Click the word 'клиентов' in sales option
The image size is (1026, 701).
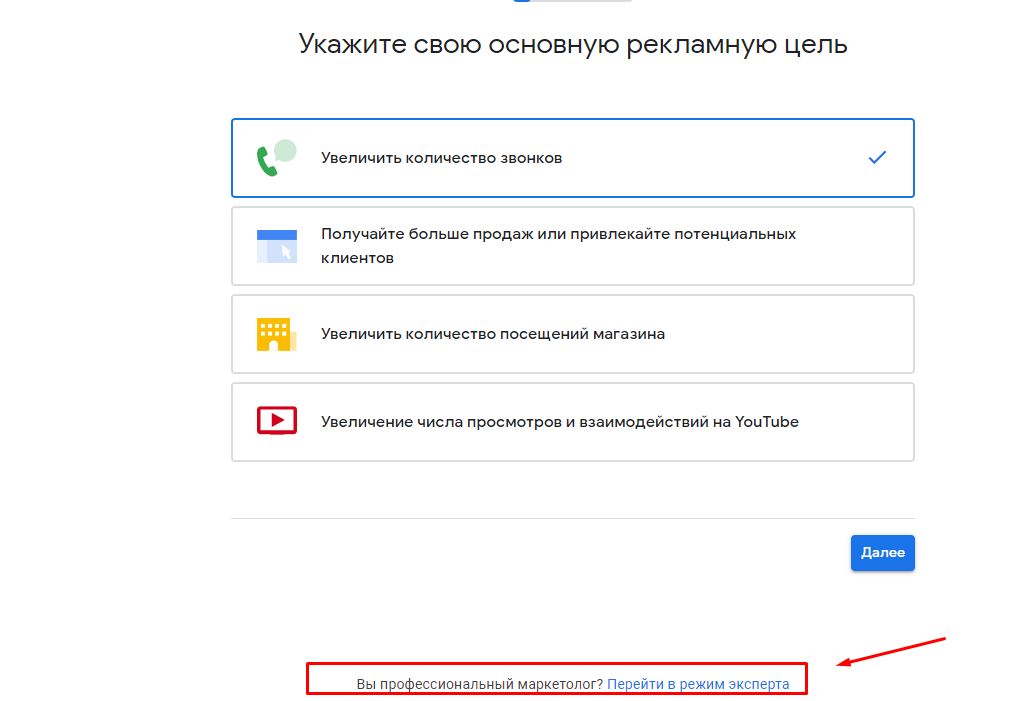click(x=357, y=258)
